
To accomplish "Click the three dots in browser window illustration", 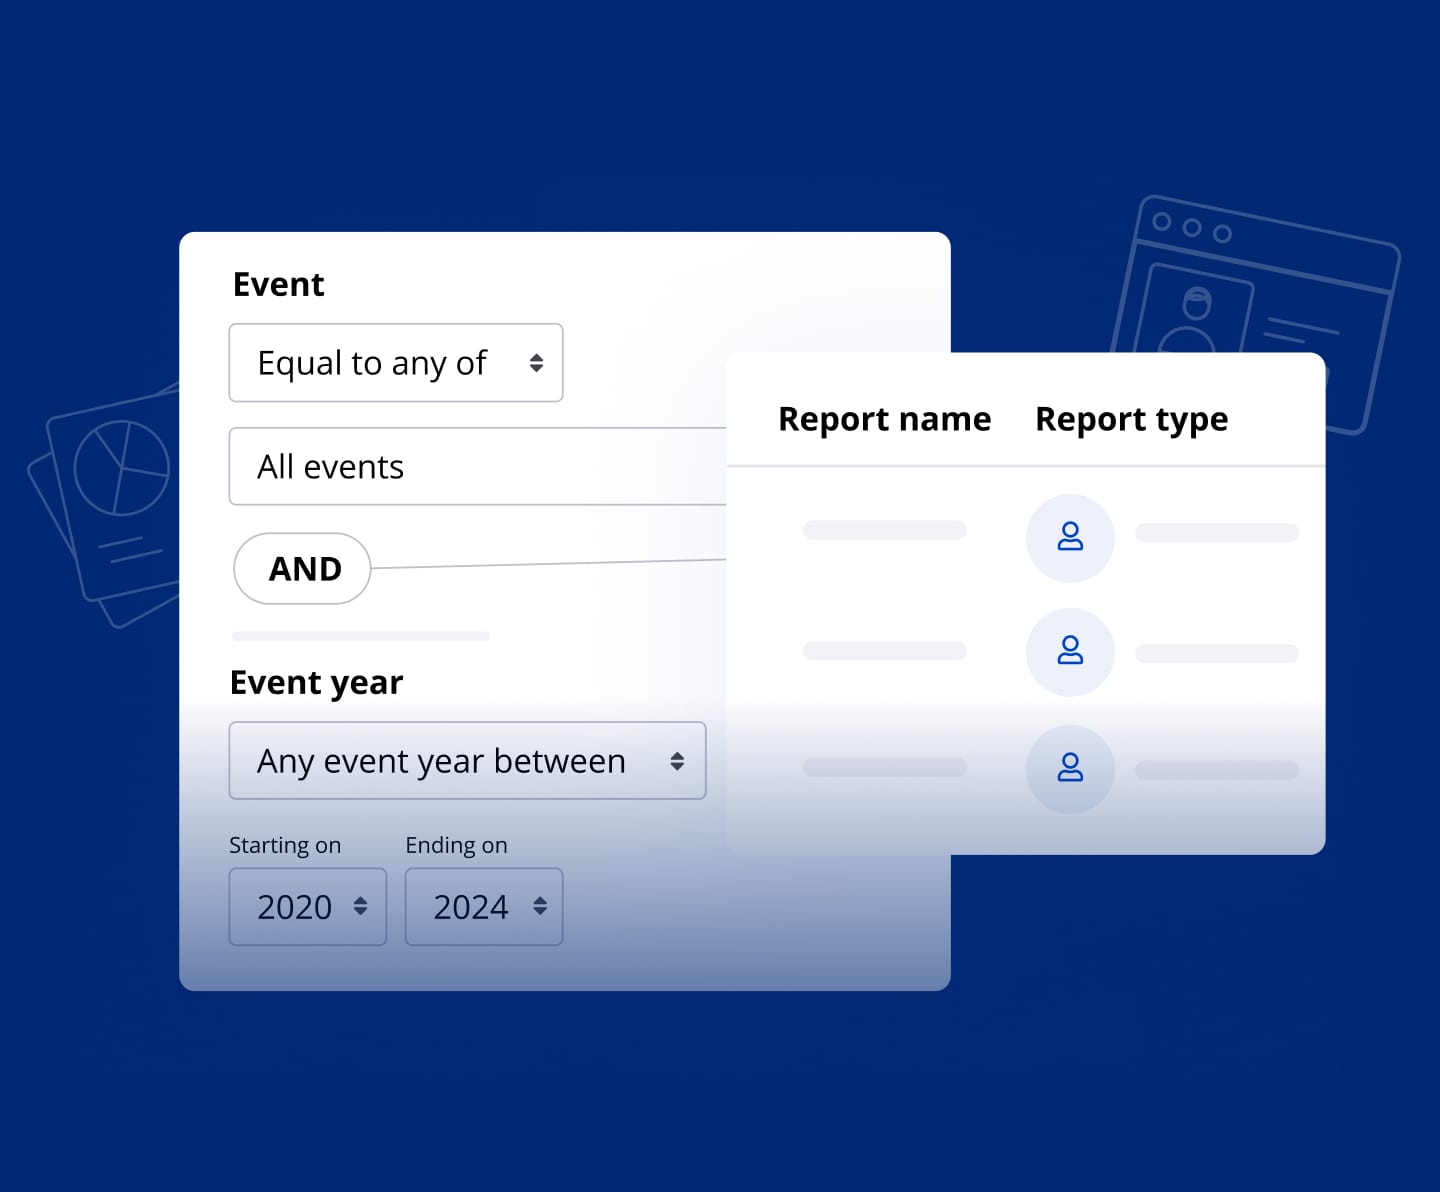I will click(1191, 227).
